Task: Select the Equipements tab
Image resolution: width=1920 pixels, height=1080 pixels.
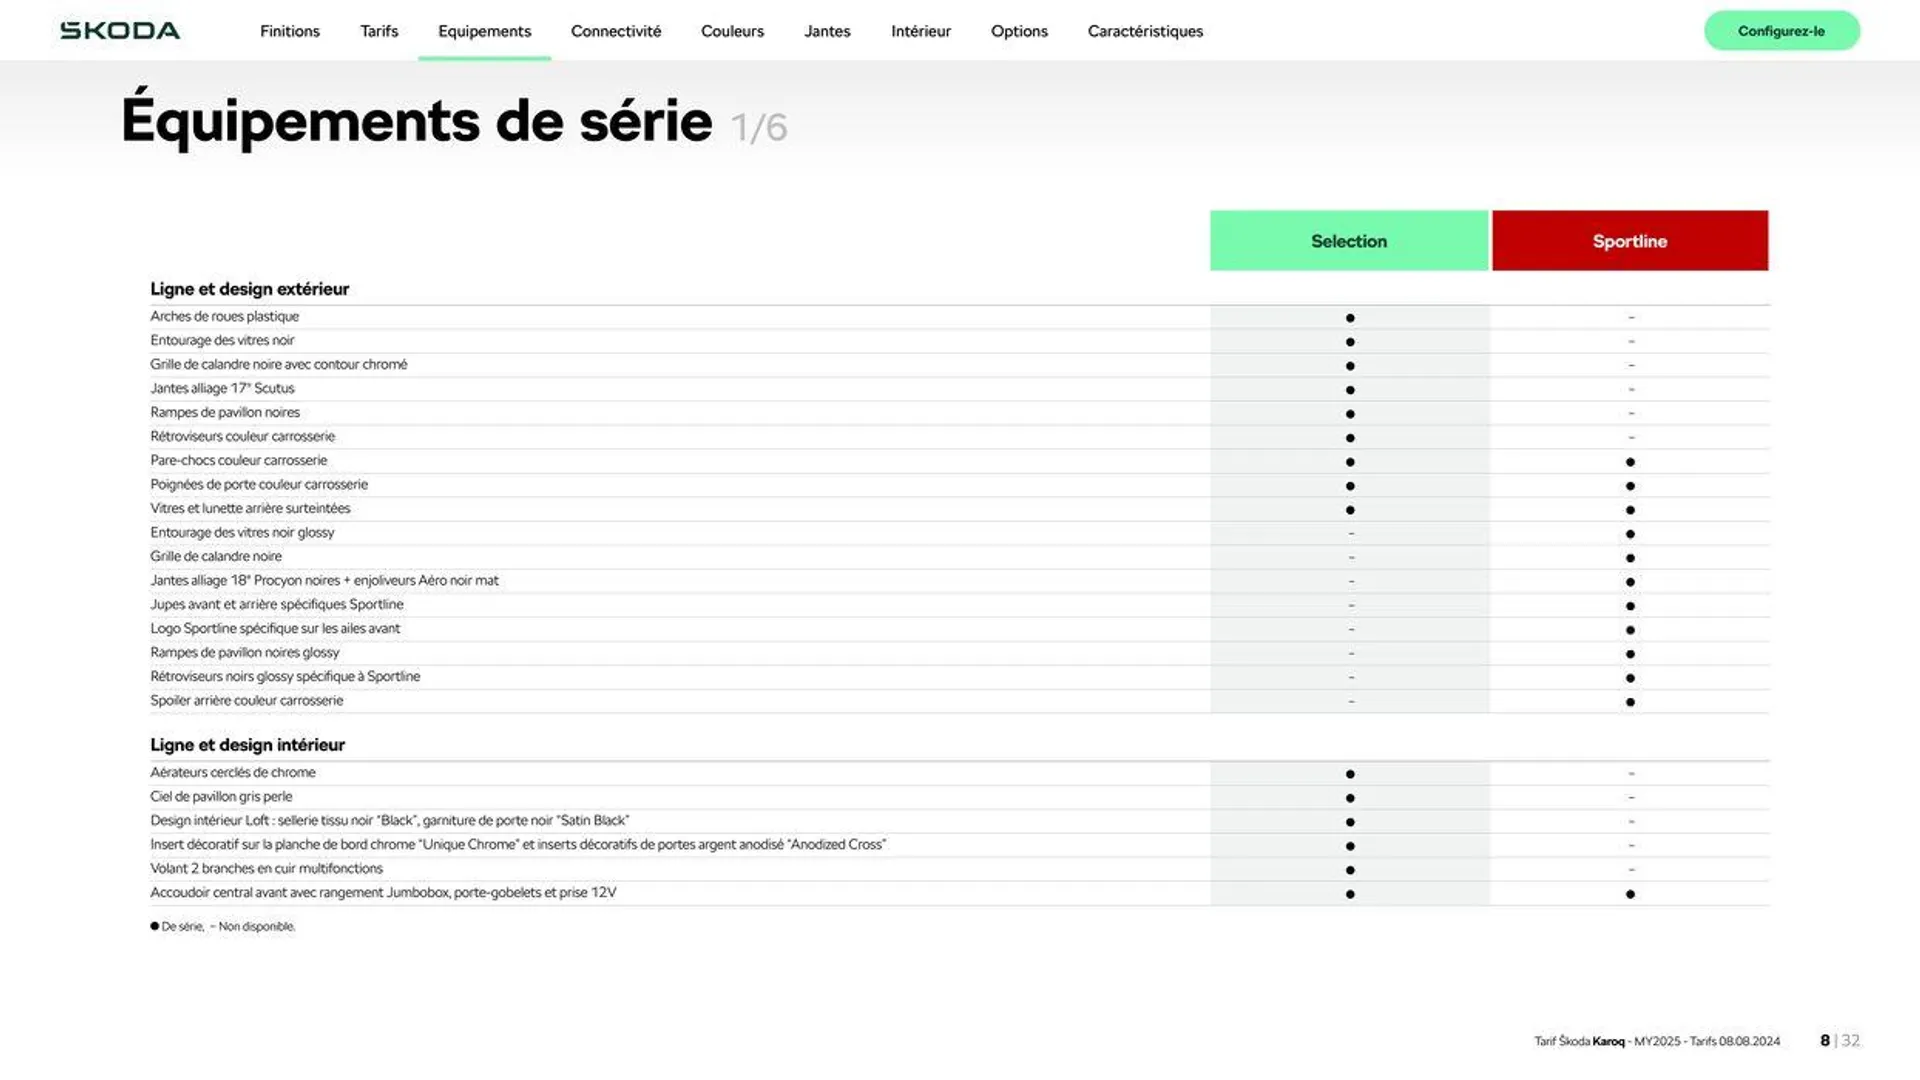Action: click(x=484, y=30)
